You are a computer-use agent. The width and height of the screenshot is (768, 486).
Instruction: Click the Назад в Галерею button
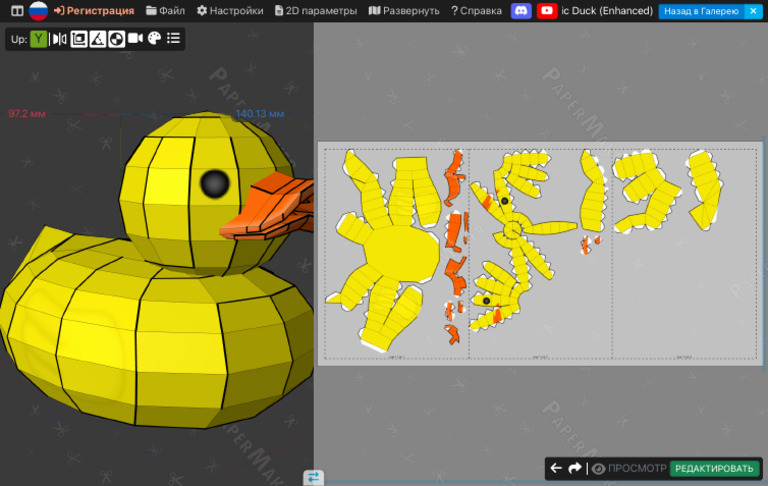[701, 11]
